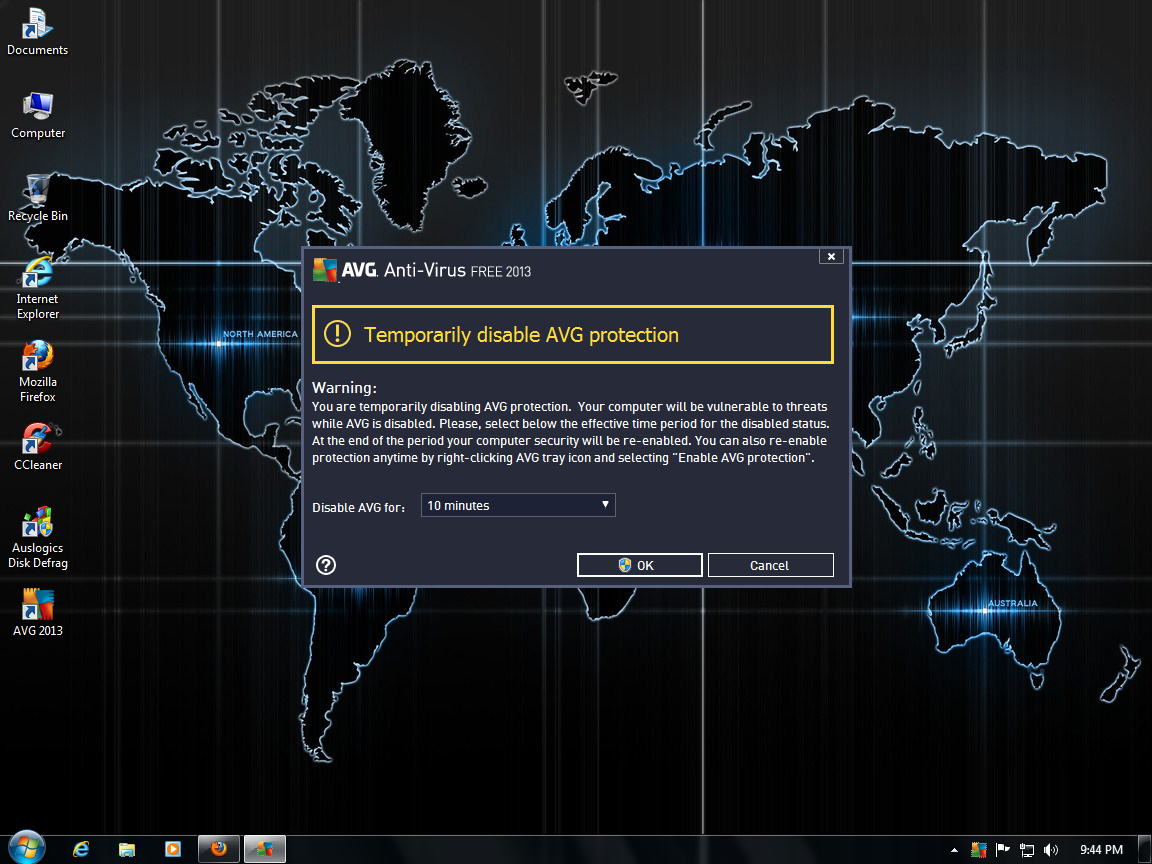Click the yellow warning exclamation icon
1152x864 pixels.
(x=337, y=334)
